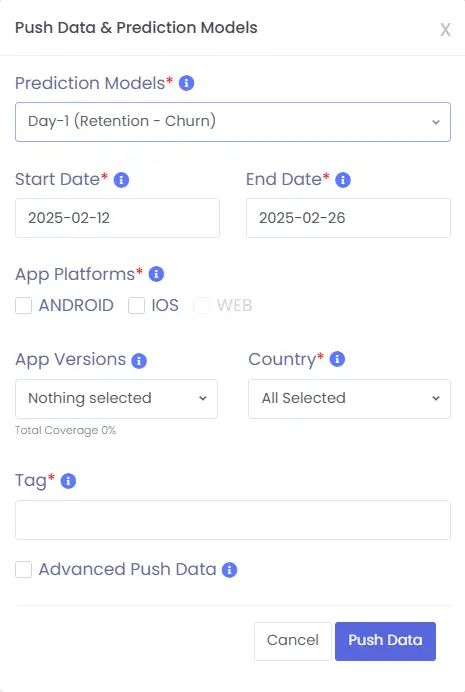465x692 pixels.
Task: Expand the App Versions dropdown
Action: (116, 399)
